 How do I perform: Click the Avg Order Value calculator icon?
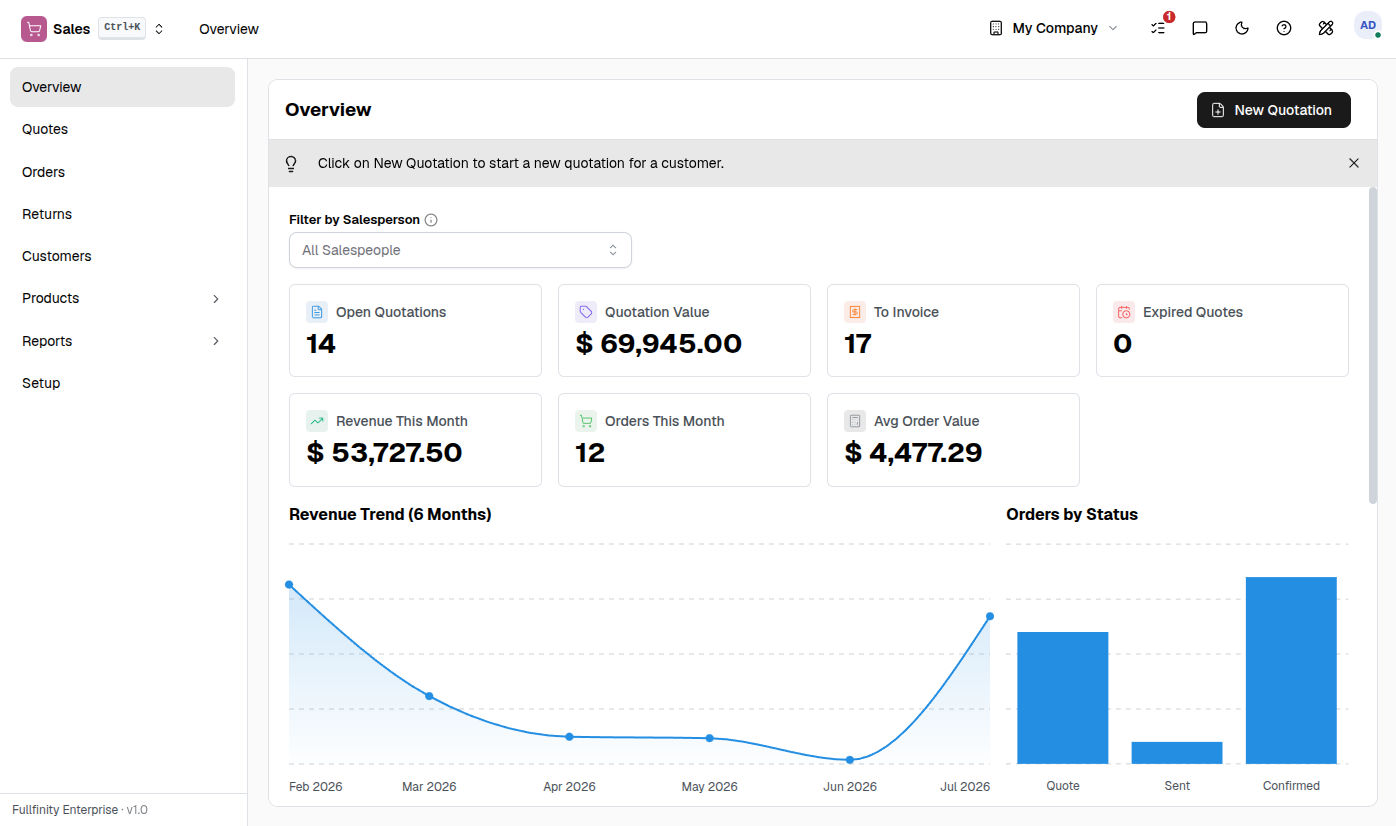(855, 421)
